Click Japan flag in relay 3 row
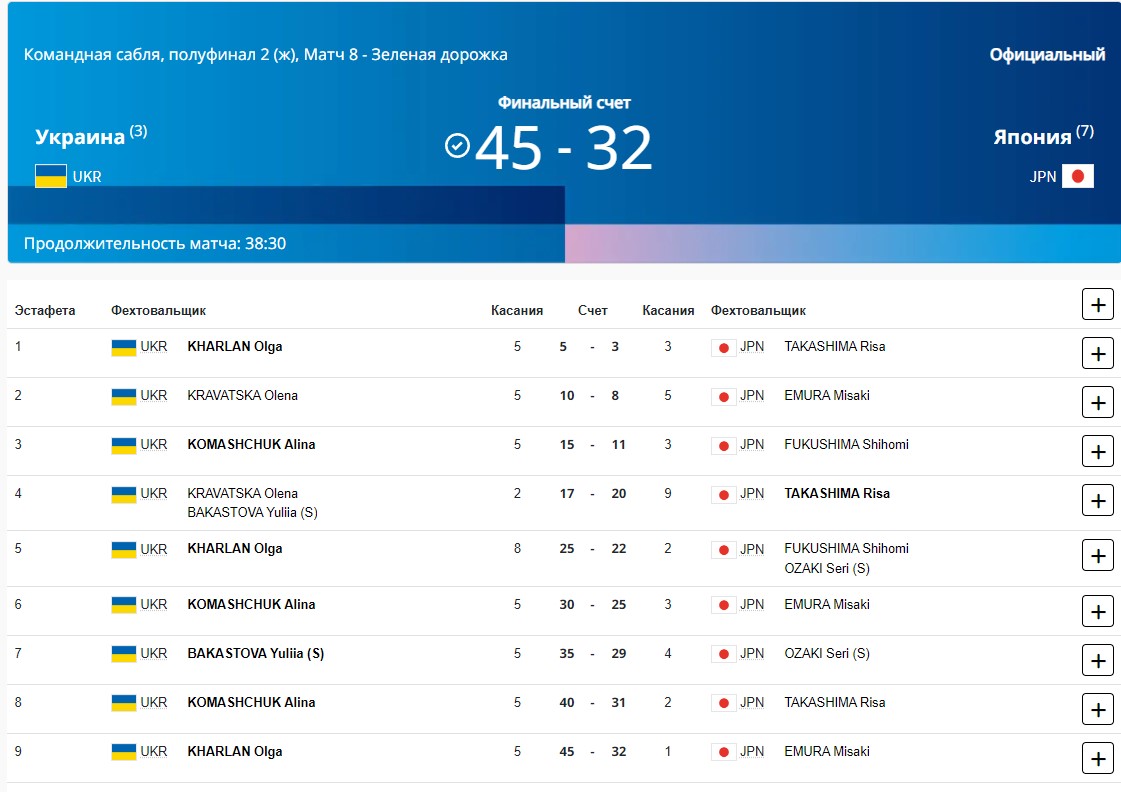 [724, 445]
